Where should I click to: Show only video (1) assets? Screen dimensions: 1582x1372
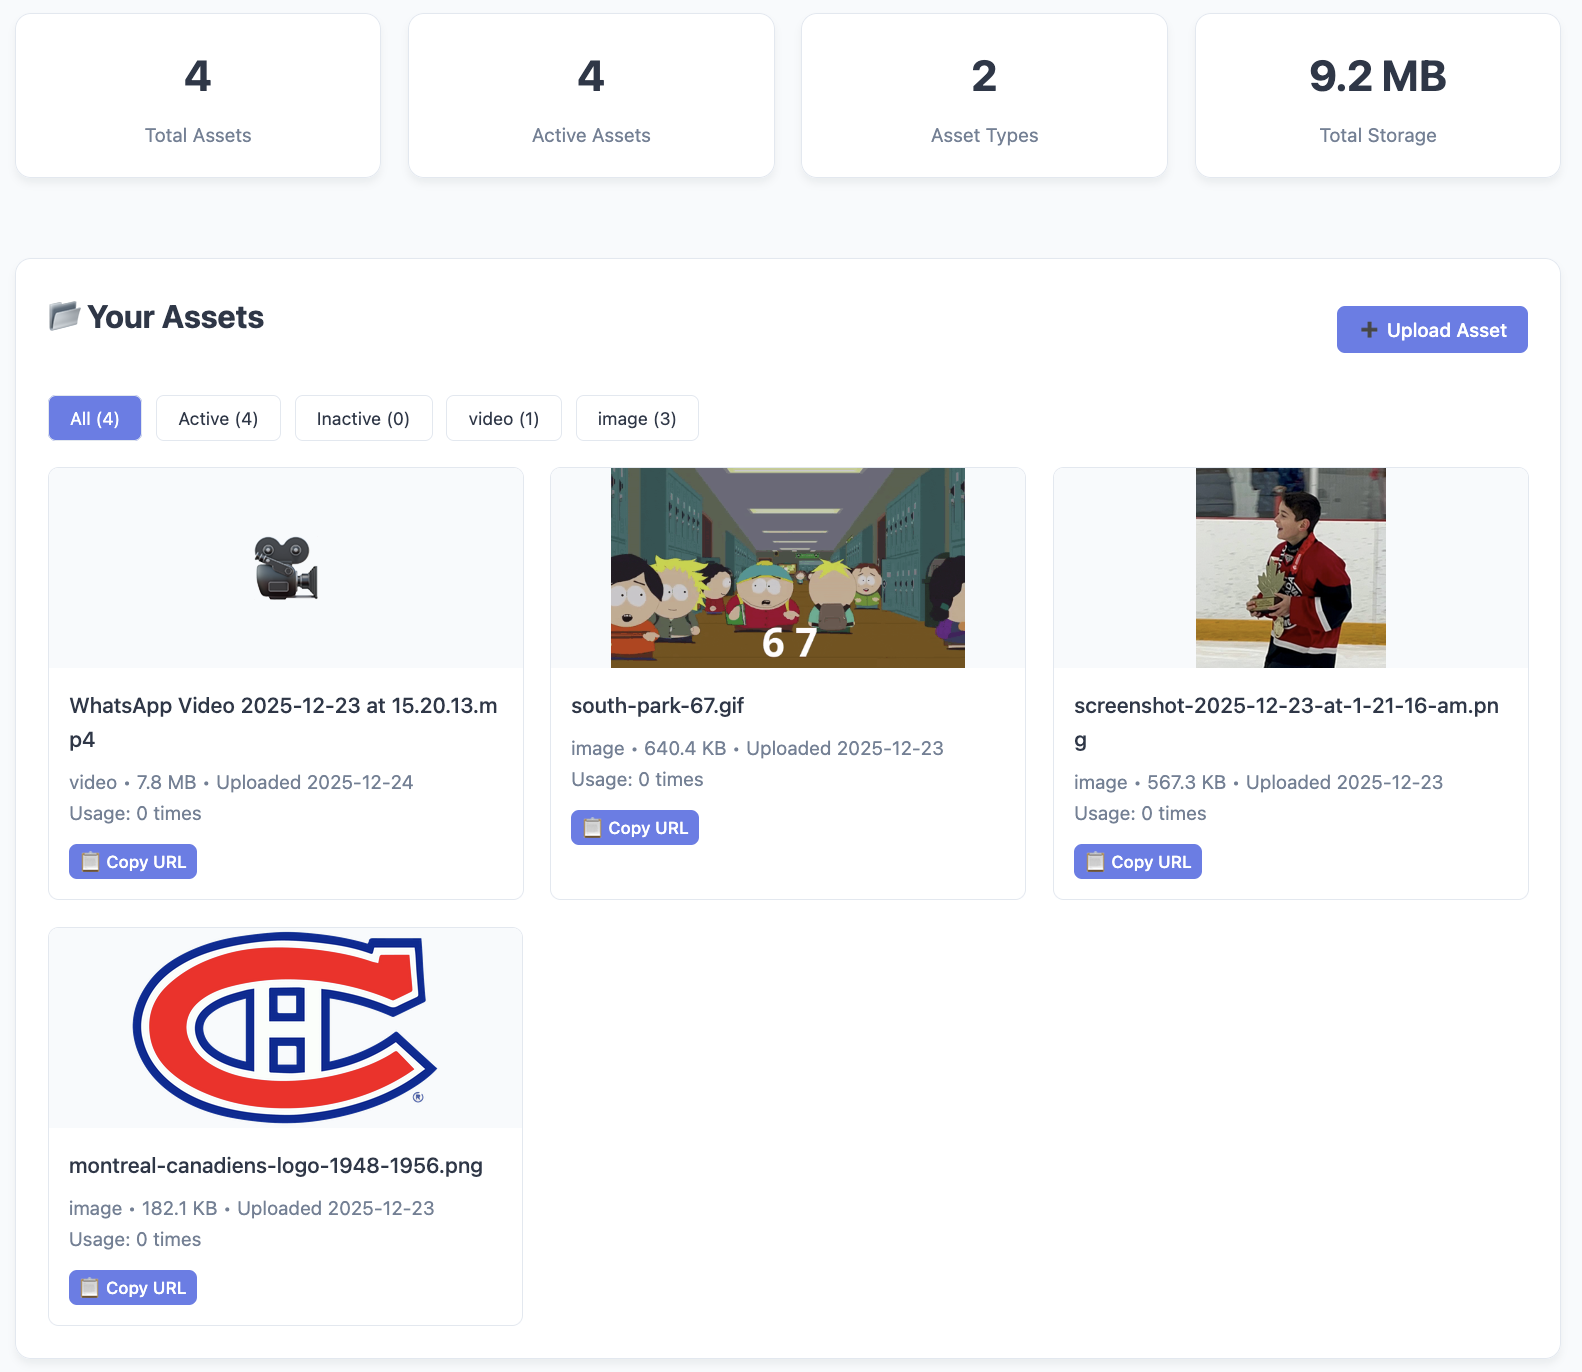pos(503,418)
